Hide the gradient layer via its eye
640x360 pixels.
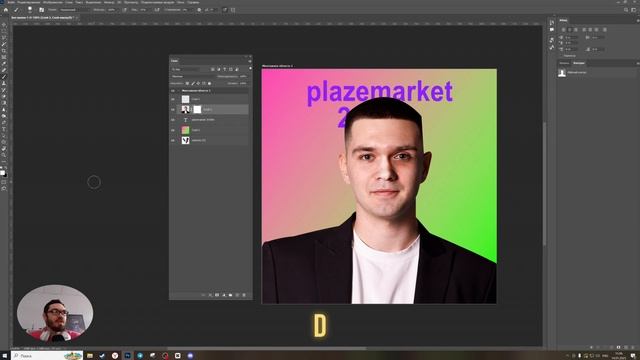(173, 130)
